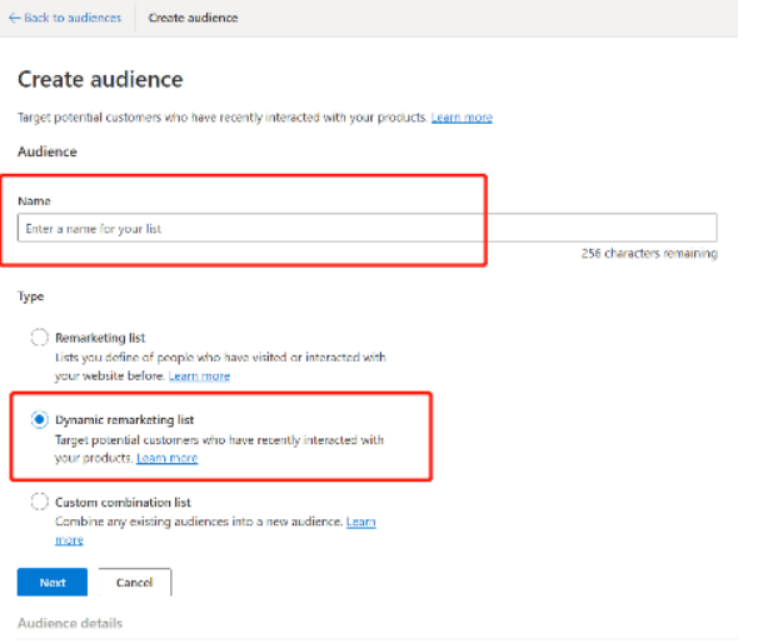Screen dimensions: 778x643
Task: Go back via Back to audiences link
Action: 72,18
